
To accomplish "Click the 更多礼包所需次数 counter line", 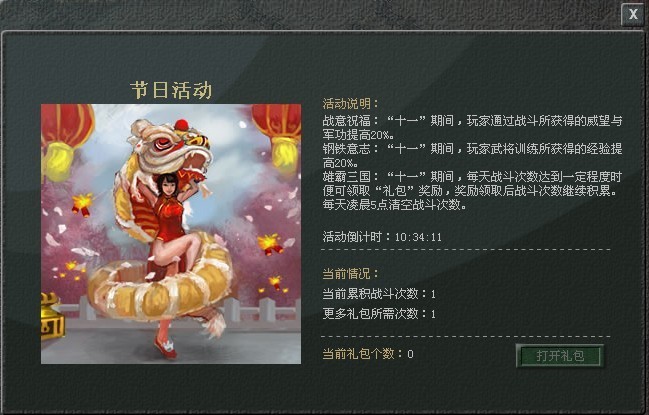I will (379, 314).
